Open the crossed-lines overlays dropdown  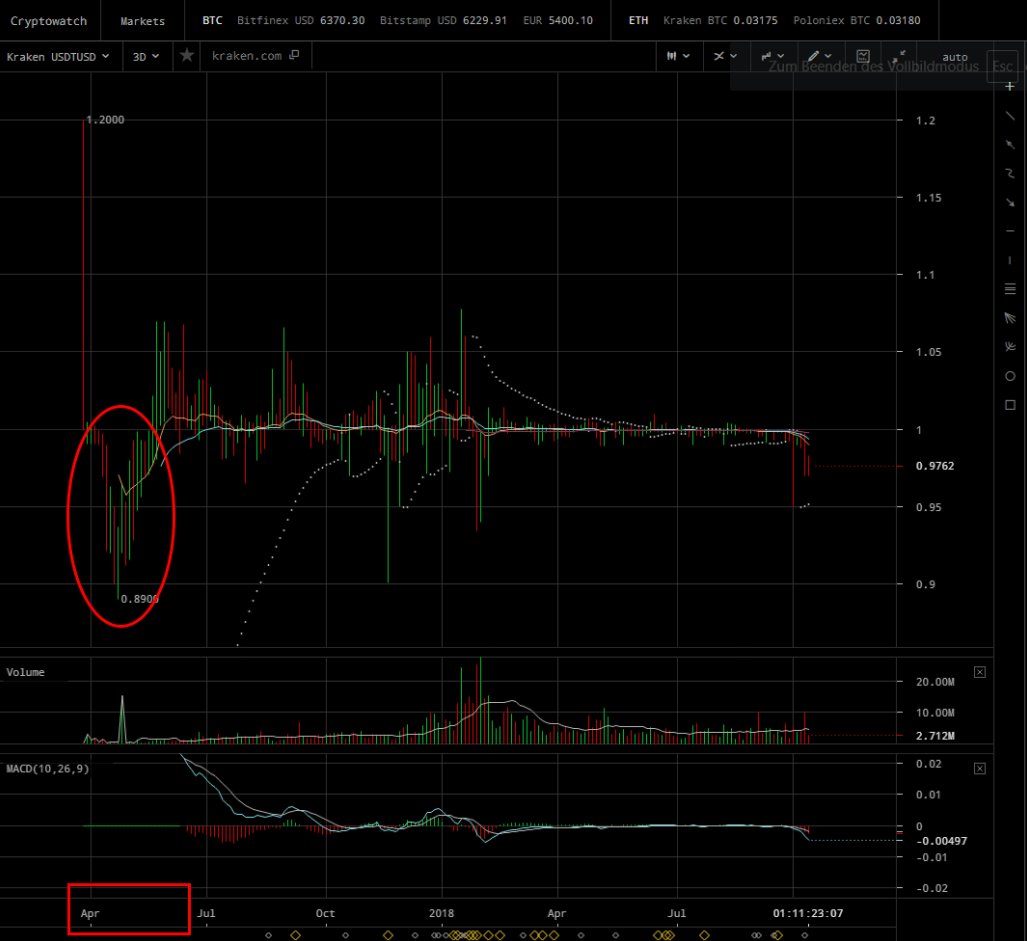pyautogui.click(x=725, y=56)
